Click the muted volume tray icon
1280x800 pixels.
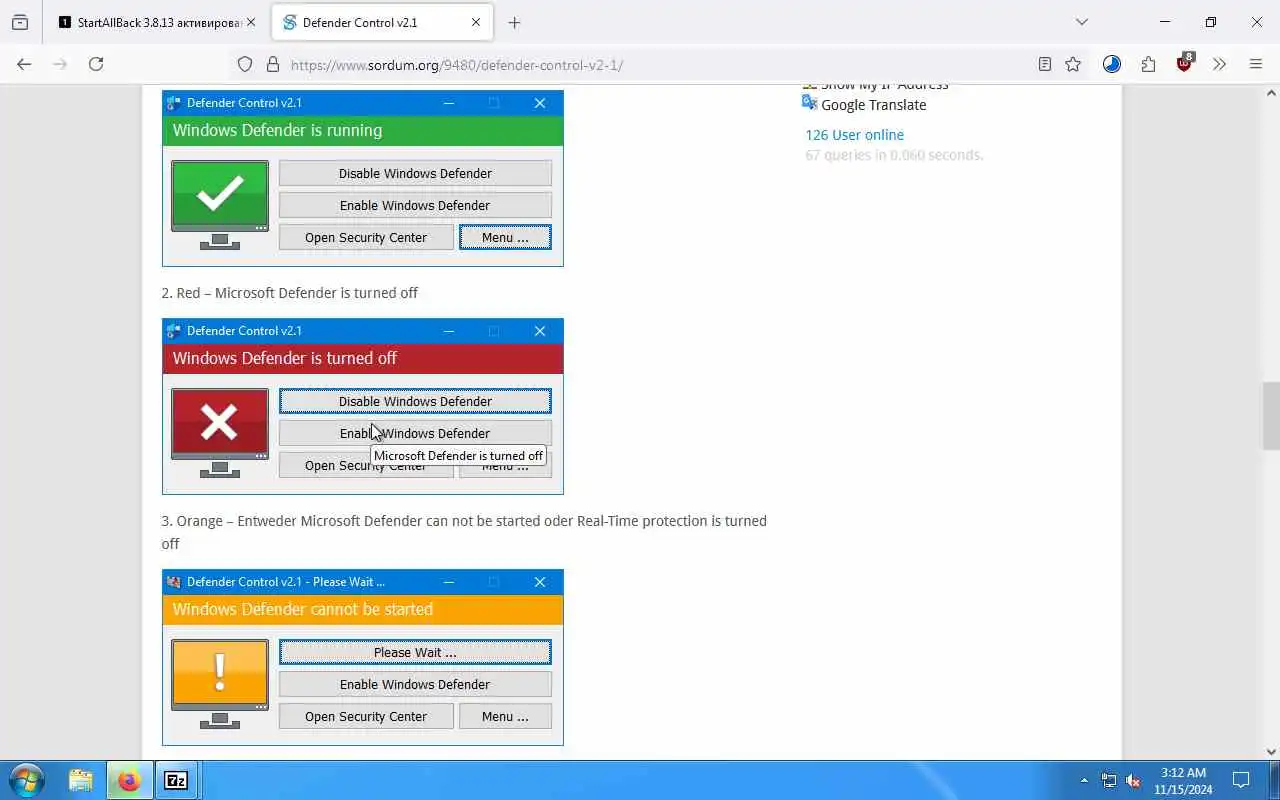[x=1133, y=780]
